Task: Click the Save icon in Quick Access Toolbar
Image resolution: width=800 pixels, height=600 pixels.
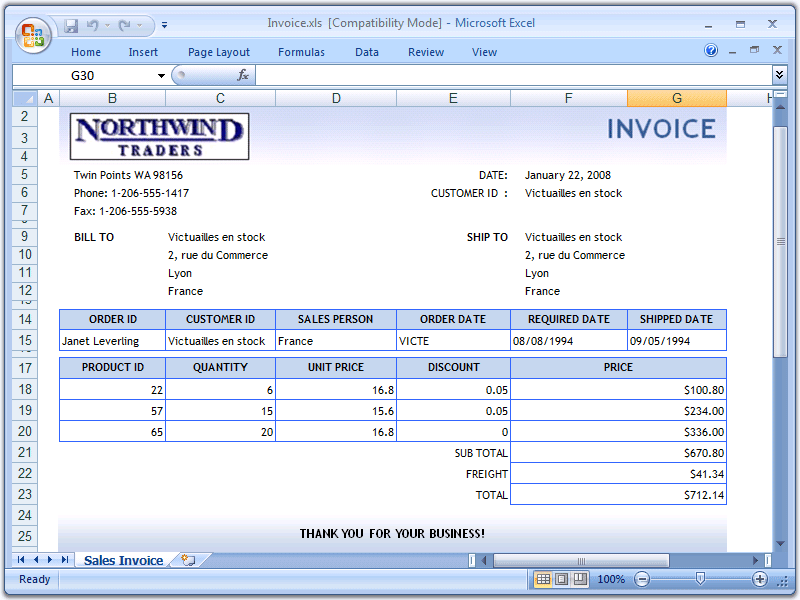Action: [x=71, y=25]
